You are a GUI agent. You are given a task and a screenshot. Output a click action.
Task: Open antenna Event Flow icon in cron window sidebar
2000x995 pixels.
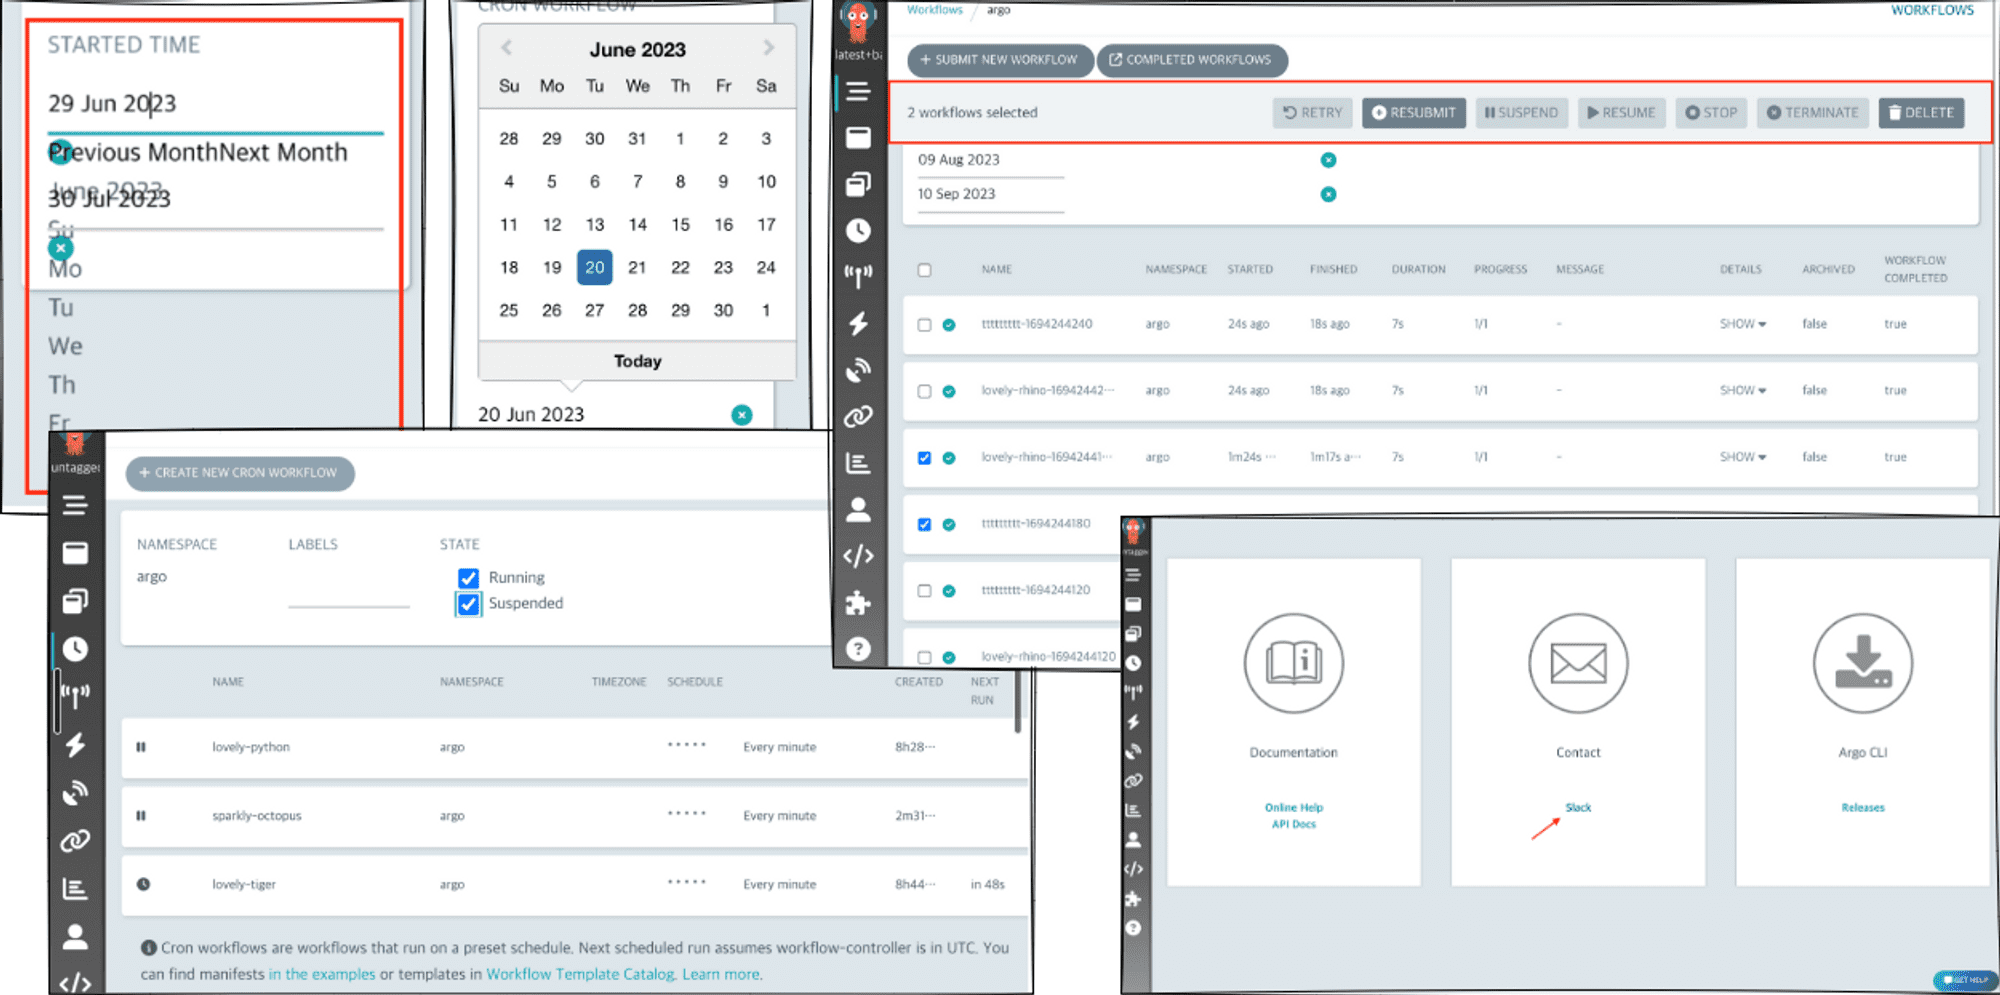pyautogui.click(x=75, y=696)
